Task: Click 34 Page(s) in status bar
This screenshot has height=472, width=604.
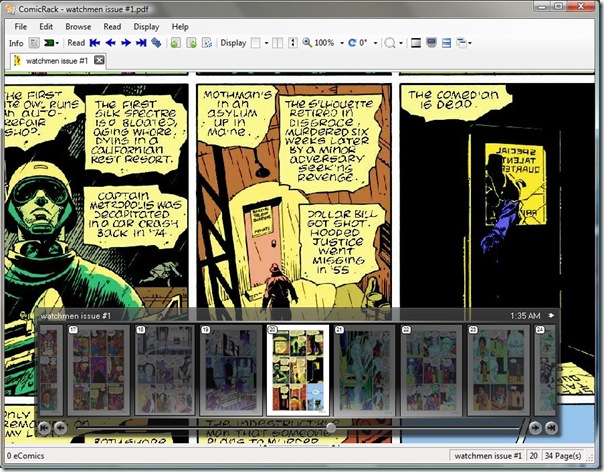Action: coord(563,456)
